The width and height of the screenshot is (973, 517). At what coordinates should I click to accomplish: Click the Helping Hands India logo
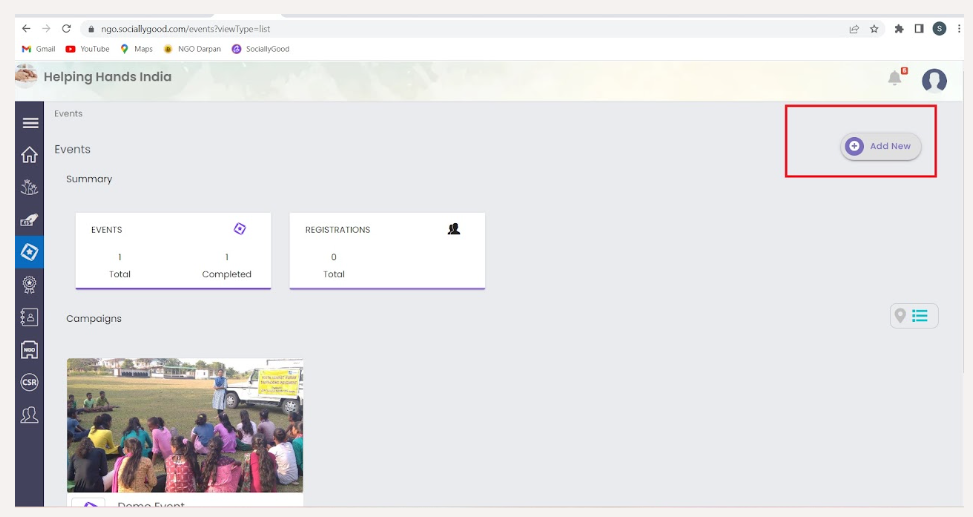(26, 76)
